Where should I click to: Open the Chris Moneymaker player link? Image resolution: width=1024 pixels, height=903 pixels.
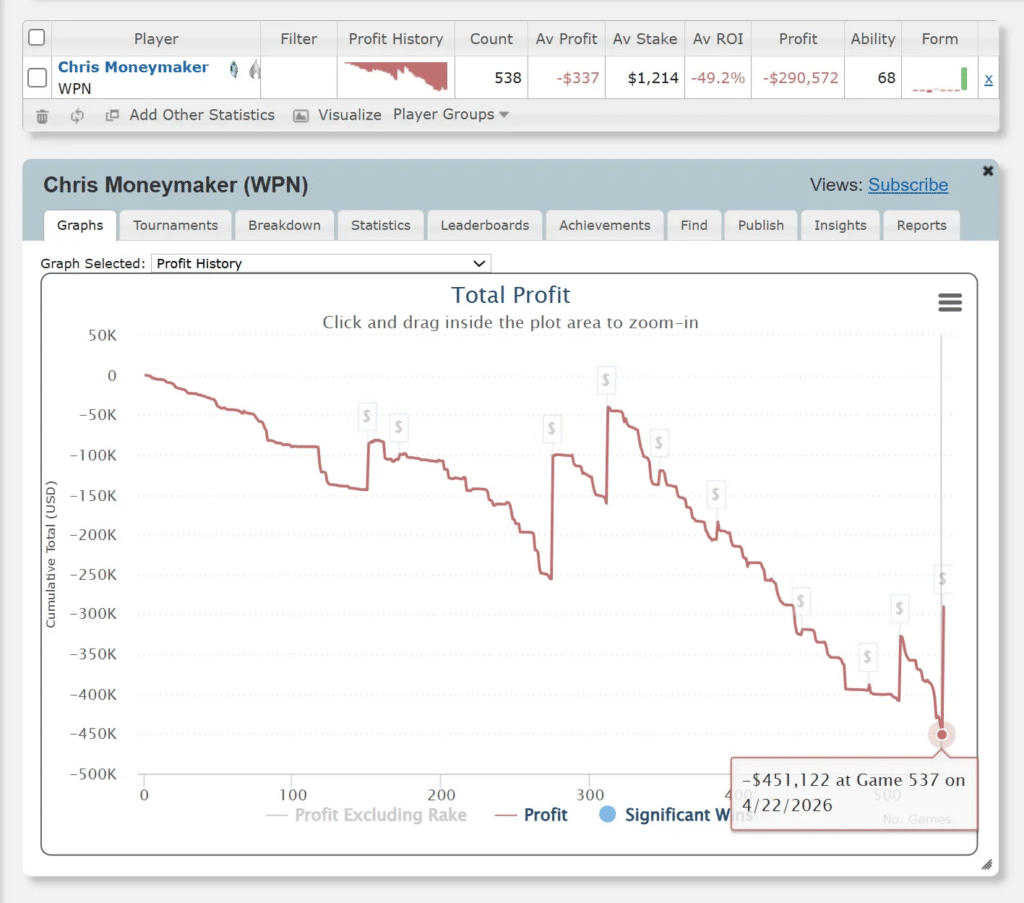coord(133,67)
